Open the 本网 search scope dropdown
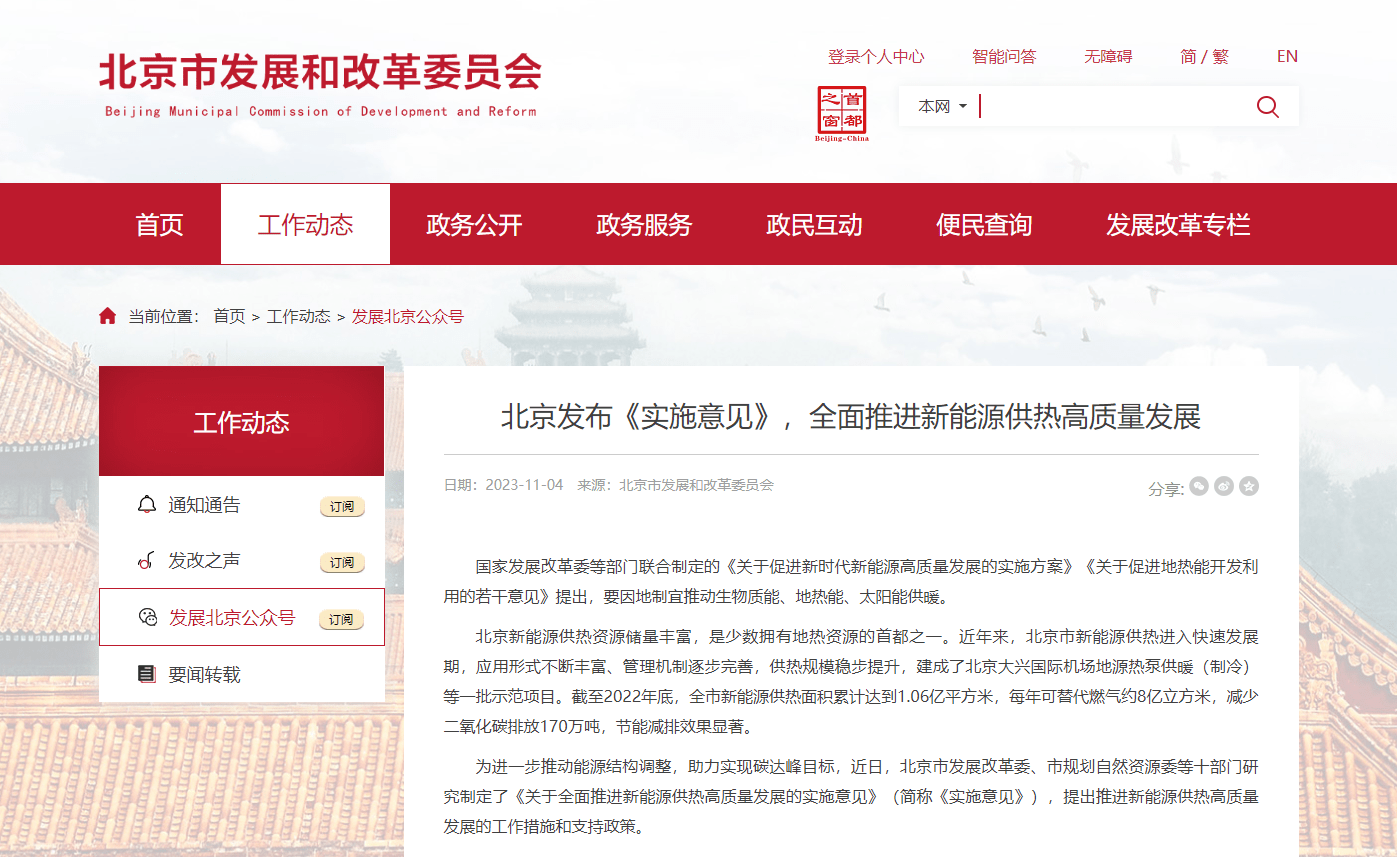The height and width of the screenshot is (857, 1397). [x=942, y=106]
